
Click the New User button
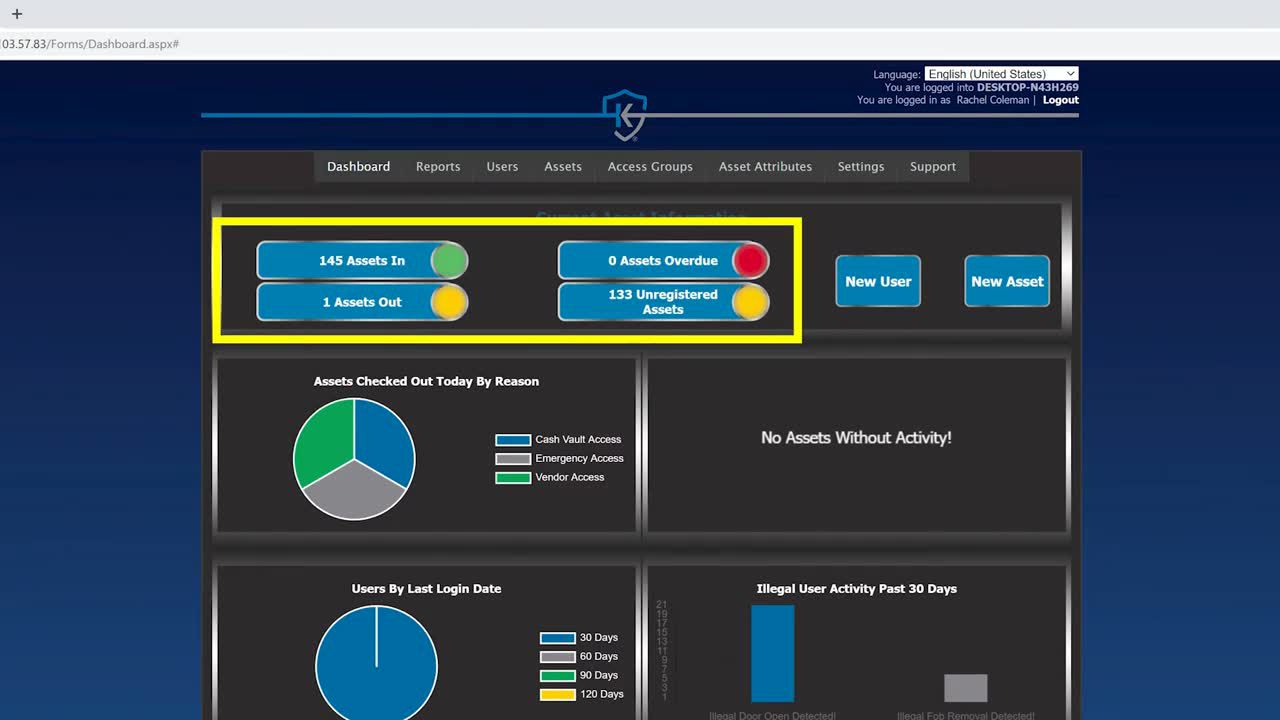coord(877,281)
